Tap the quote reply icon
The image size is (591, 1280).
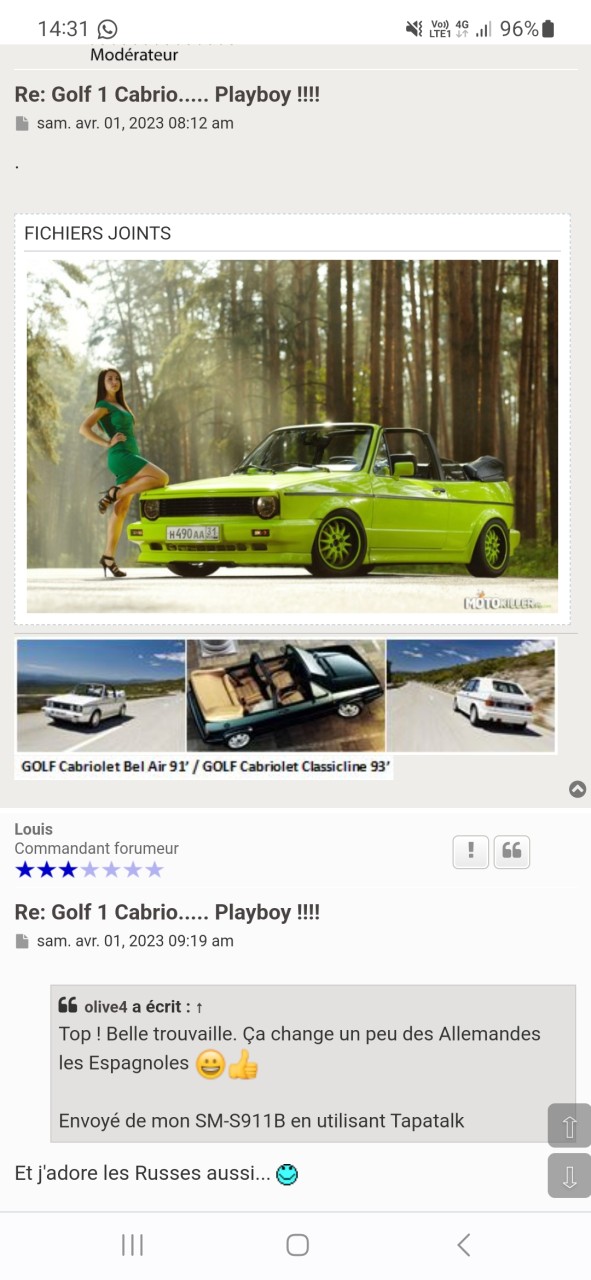(x=512, y=851)
